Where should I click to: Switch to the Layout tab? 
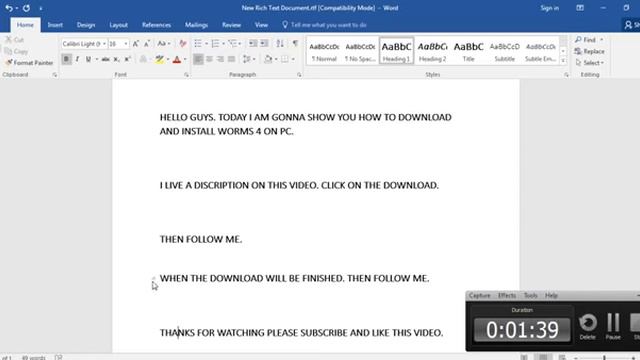pyautogui.click(x=118, y=25)
